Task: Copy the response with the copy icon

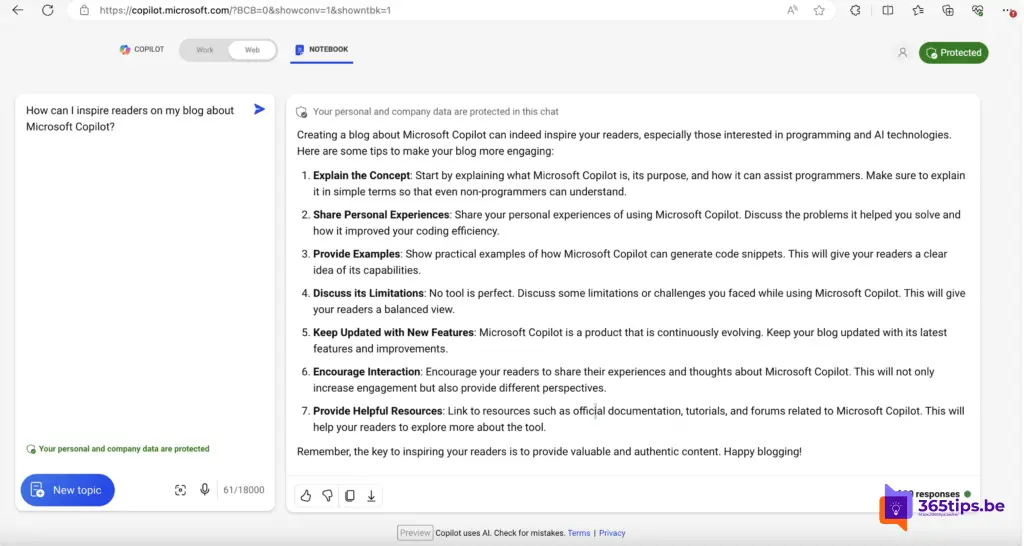Action: click(349, 495)
